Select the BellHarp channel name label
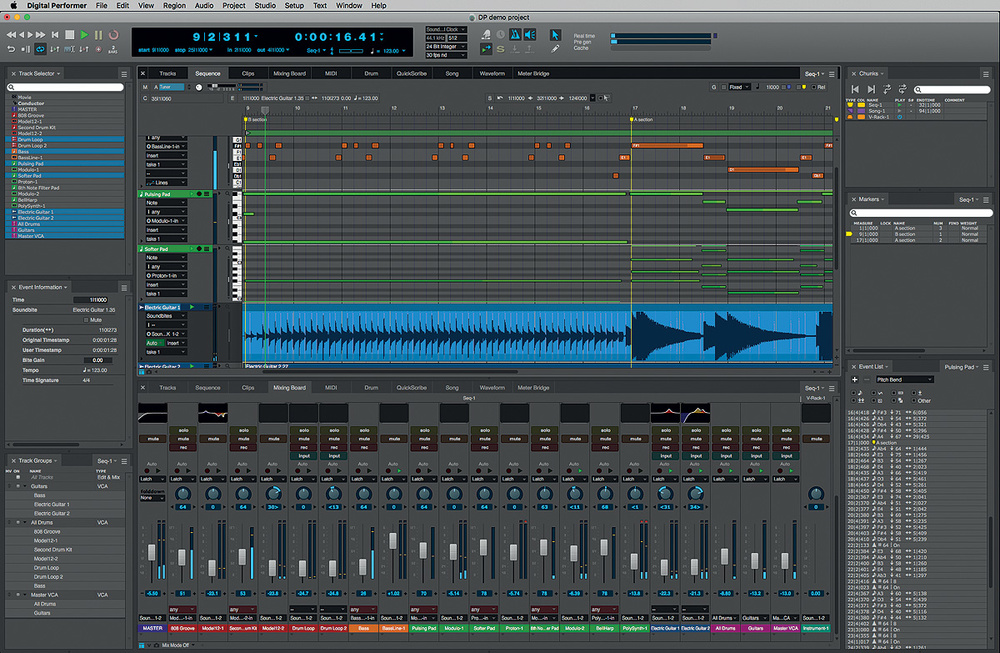The image size is (1000, 653). point(605,628)
